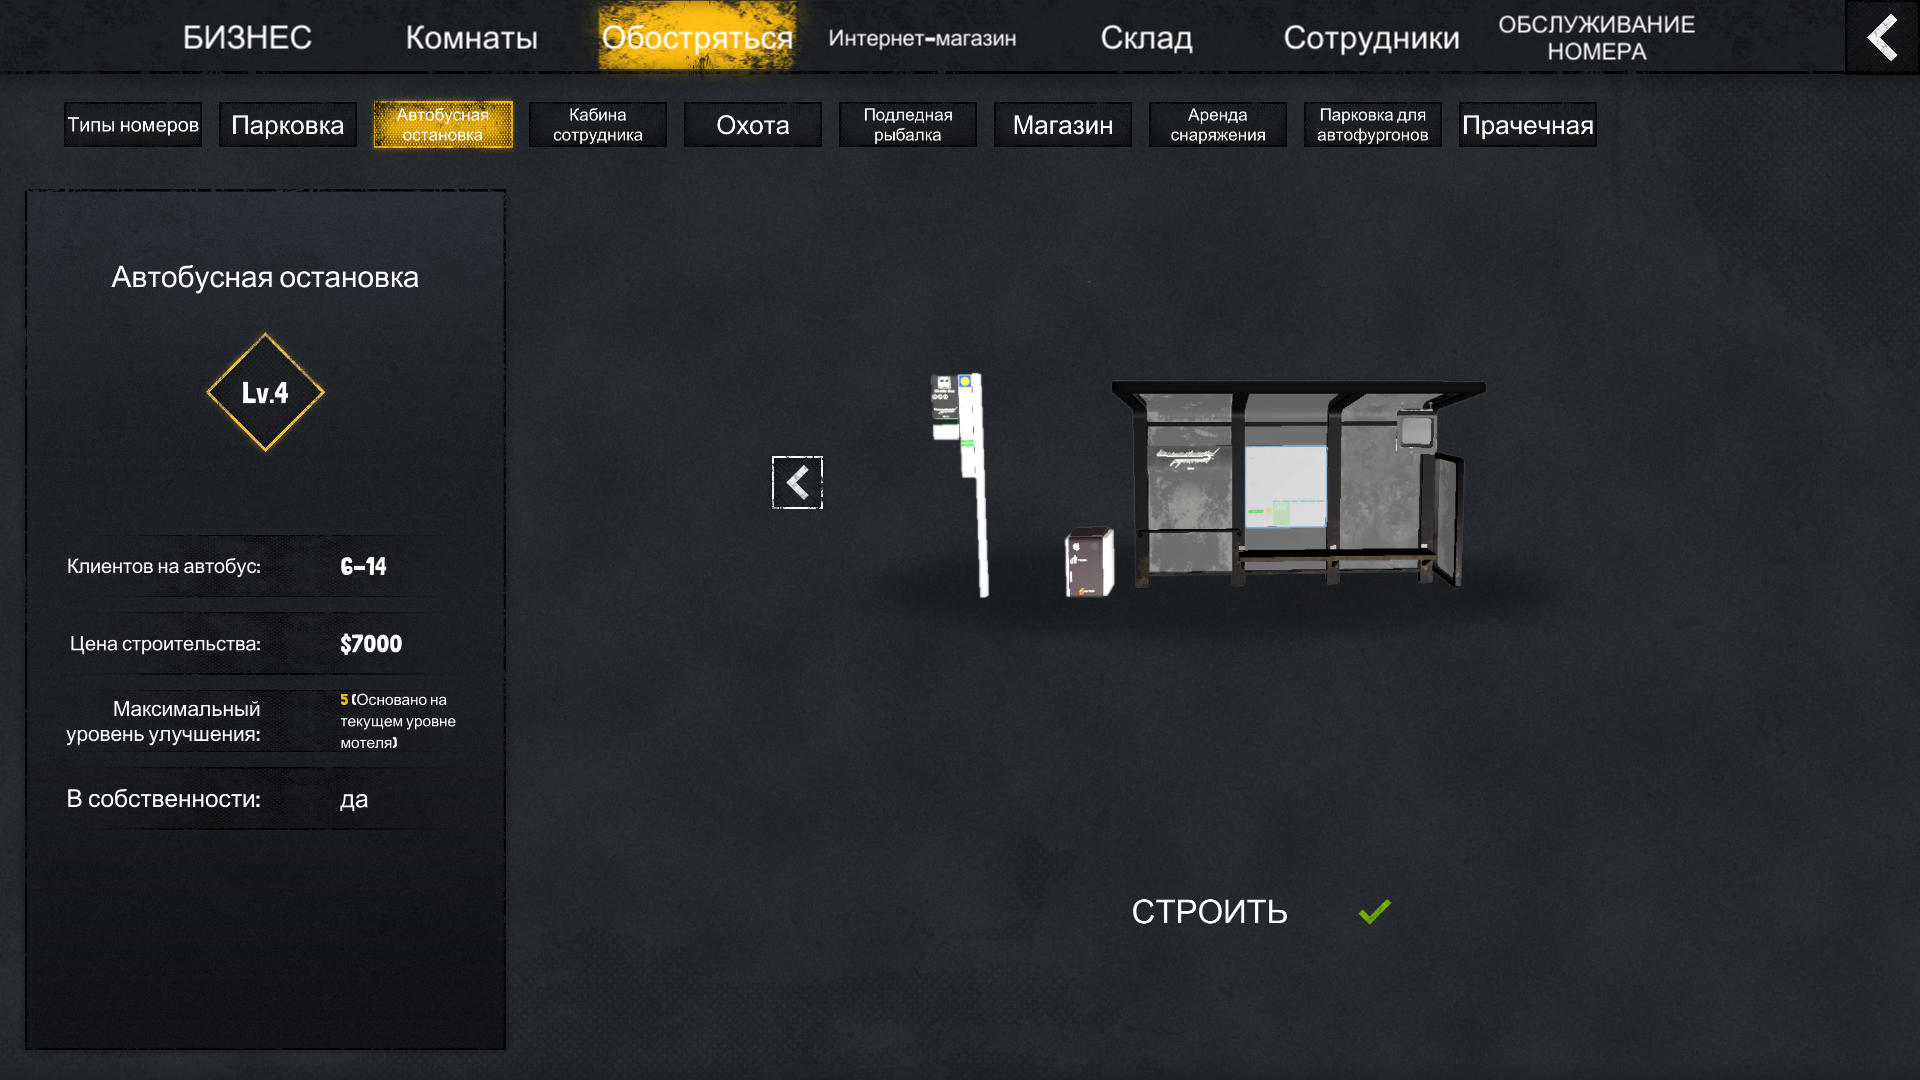
Task: Open the Сотрудники tab
Action: tap(1371, 38)
